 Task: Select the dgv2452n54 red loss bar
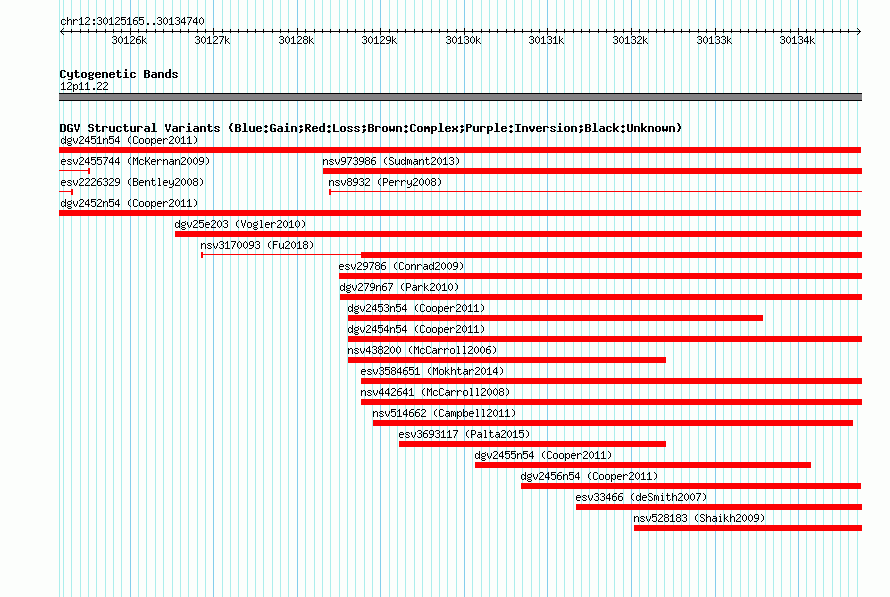pos(460,213)
